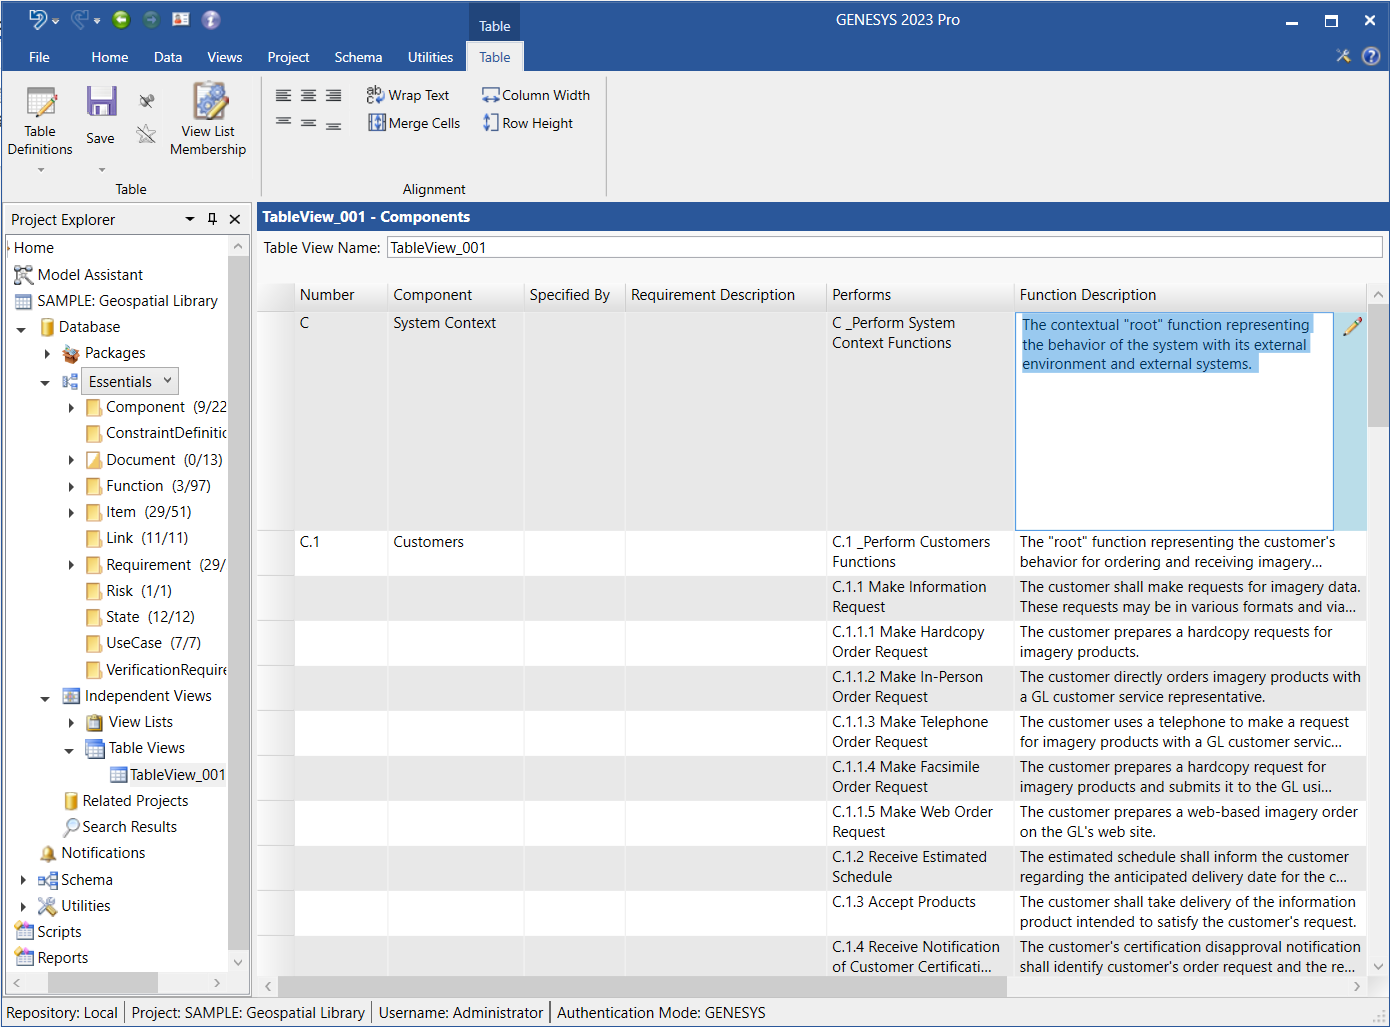Switch to the Project ribbon tab
This screenshot has height=1027, width=1390.
[x=288, y=57]
